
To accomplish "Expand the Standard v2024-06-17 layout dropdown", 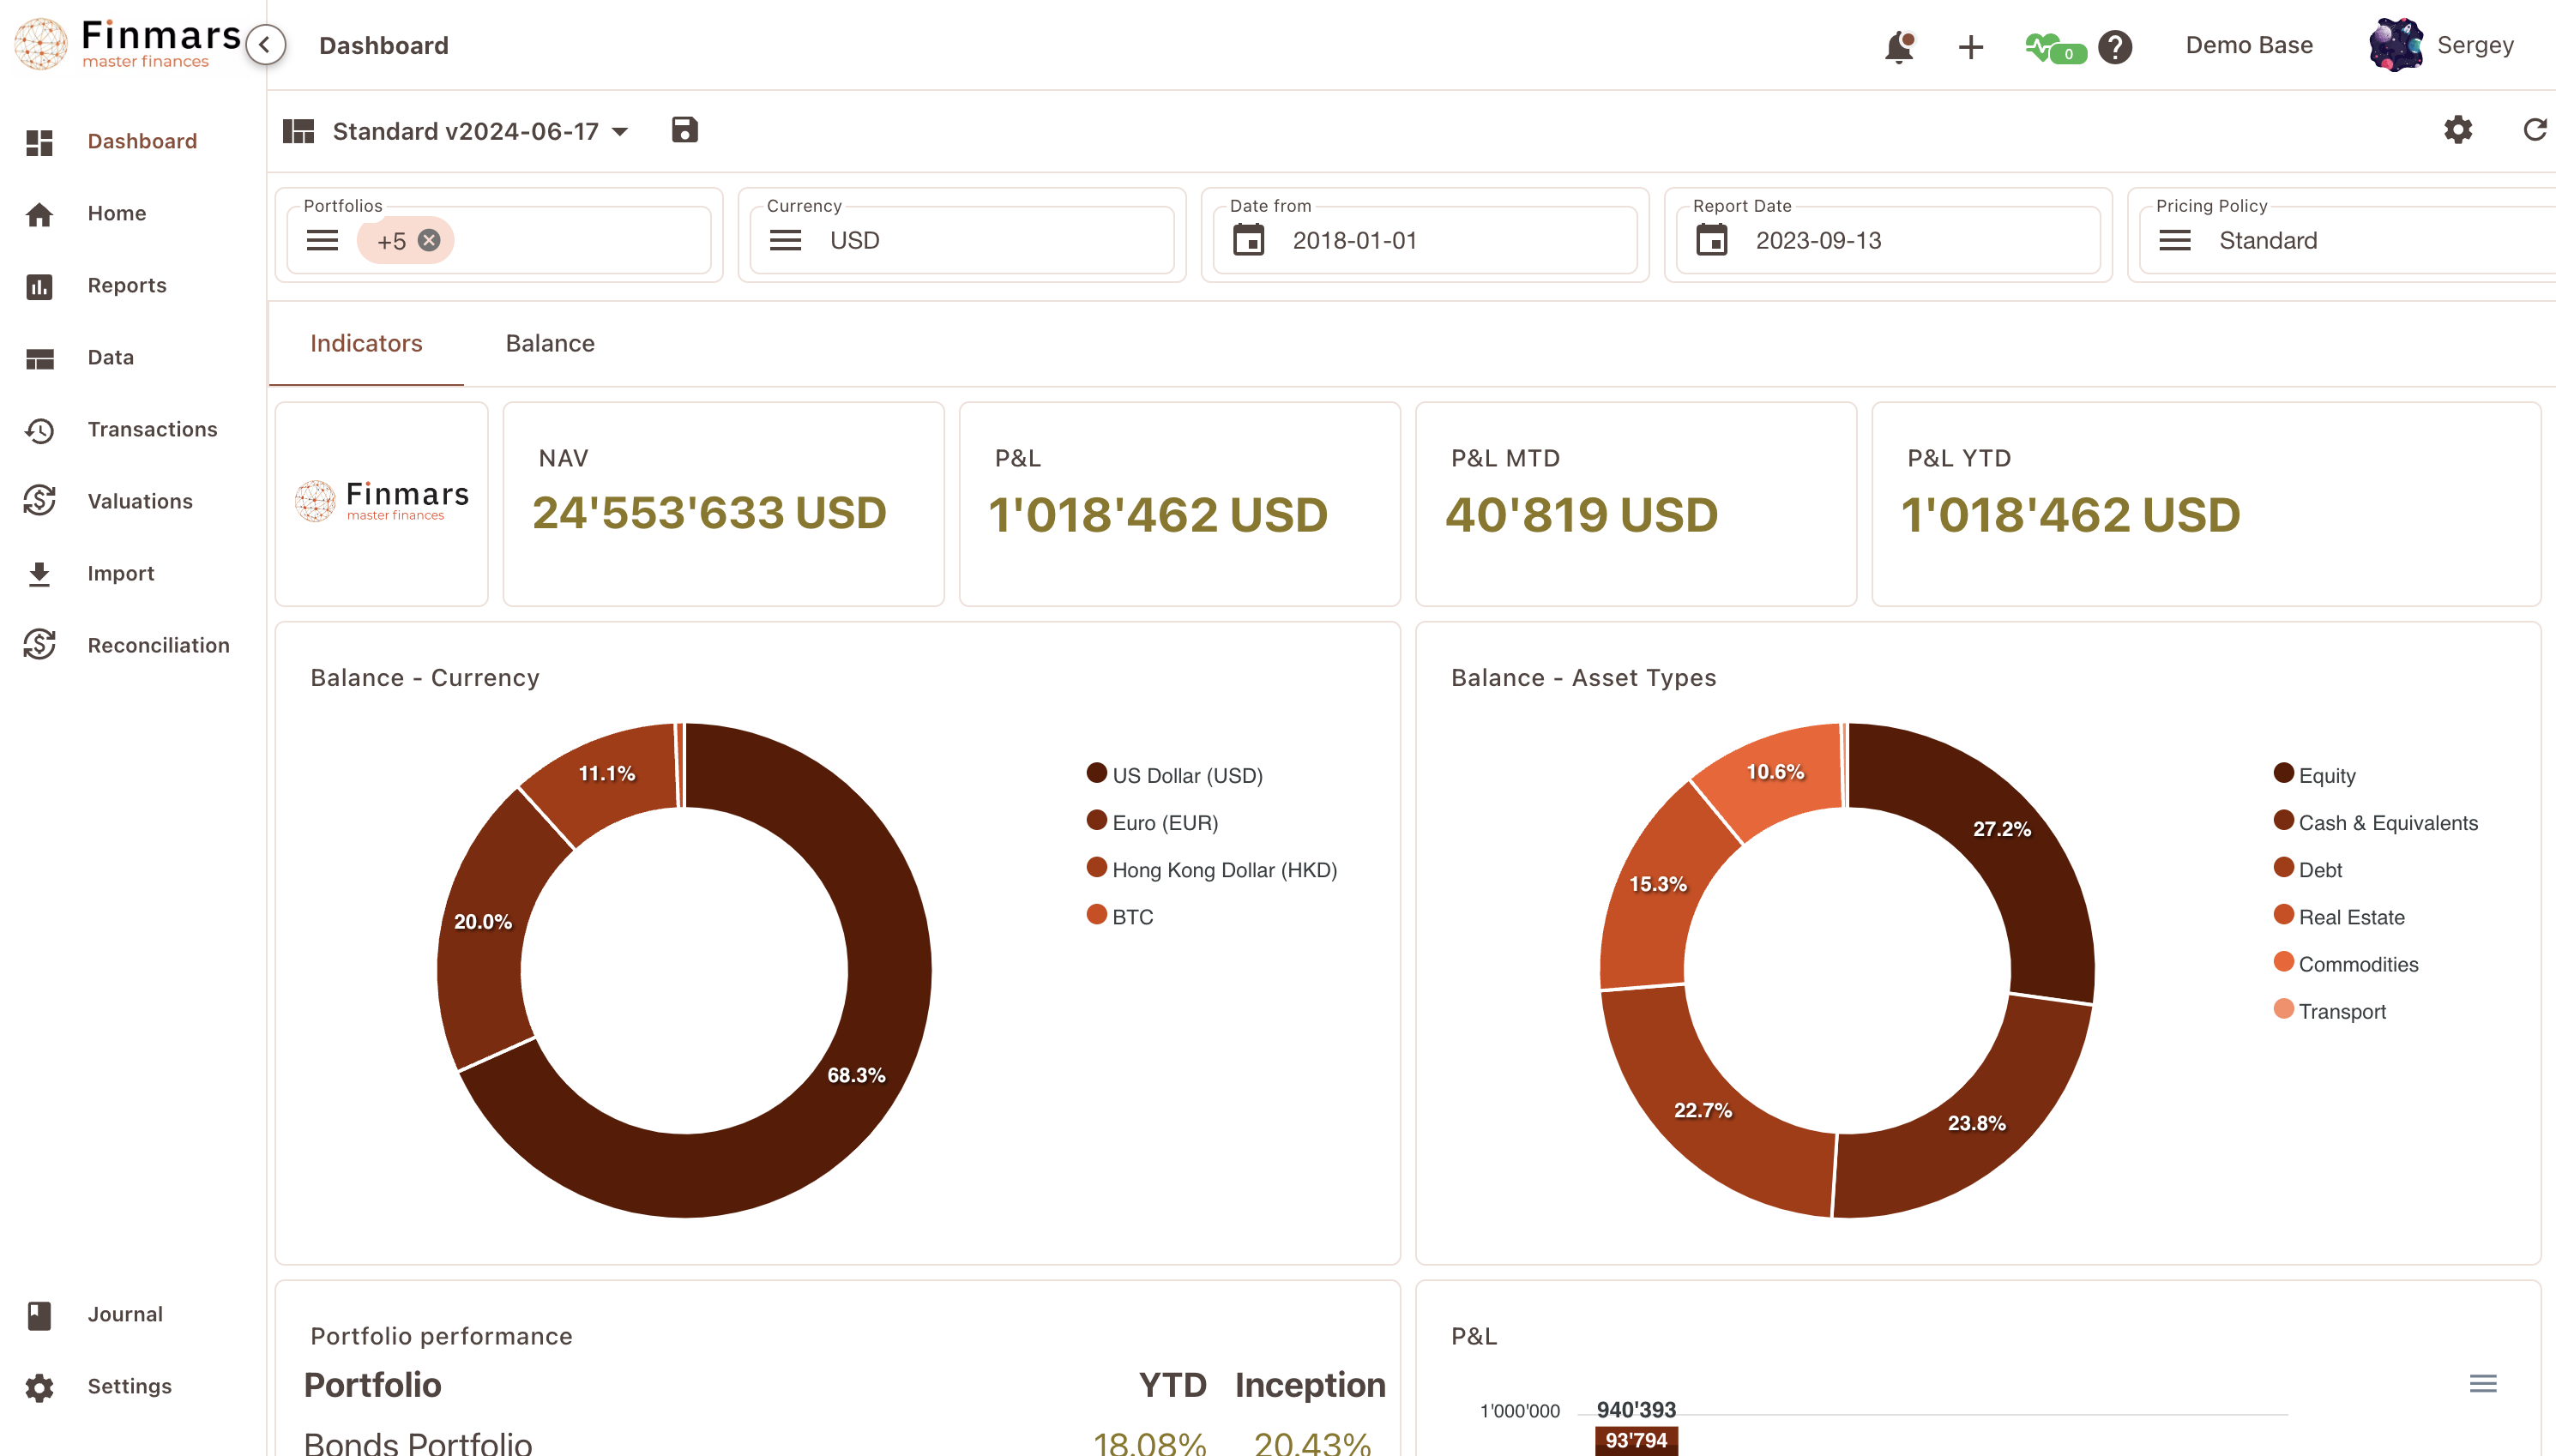I will click(x=481, y=131).
